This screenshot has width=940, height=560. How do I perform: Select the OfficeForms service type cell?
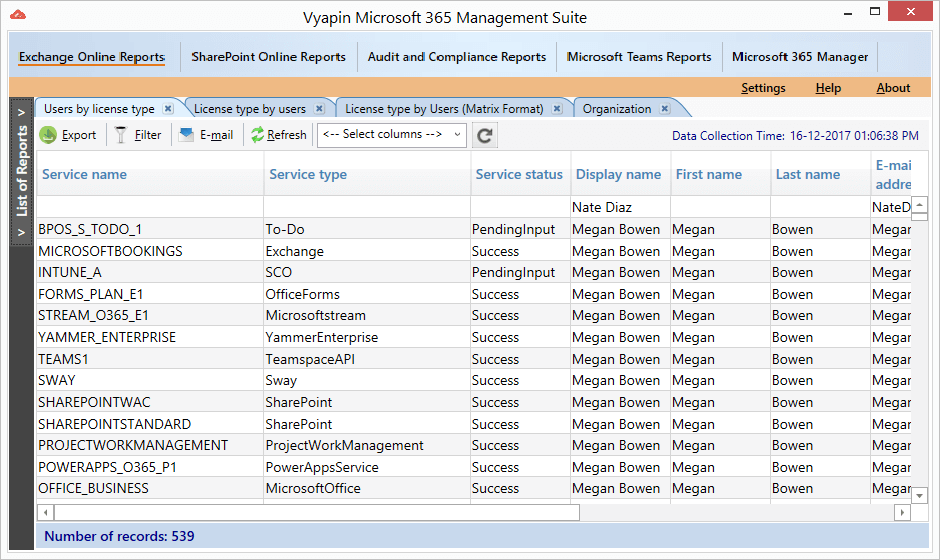coord(367,294)
